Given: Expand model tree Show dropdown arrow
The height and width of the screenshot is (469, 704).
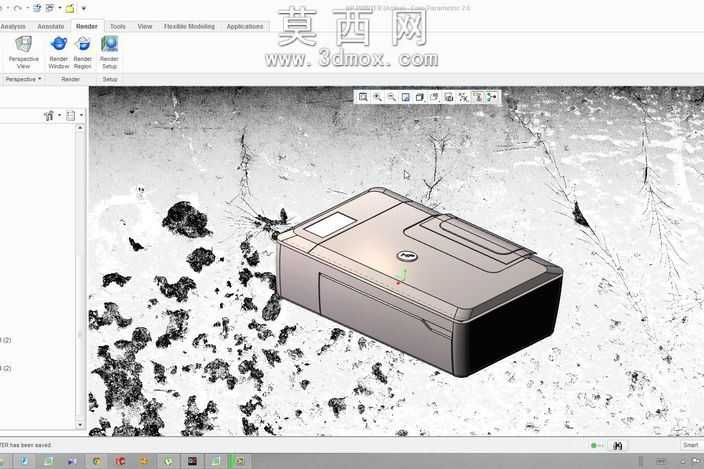Looking at the screenshot, I should coord(81,116).
